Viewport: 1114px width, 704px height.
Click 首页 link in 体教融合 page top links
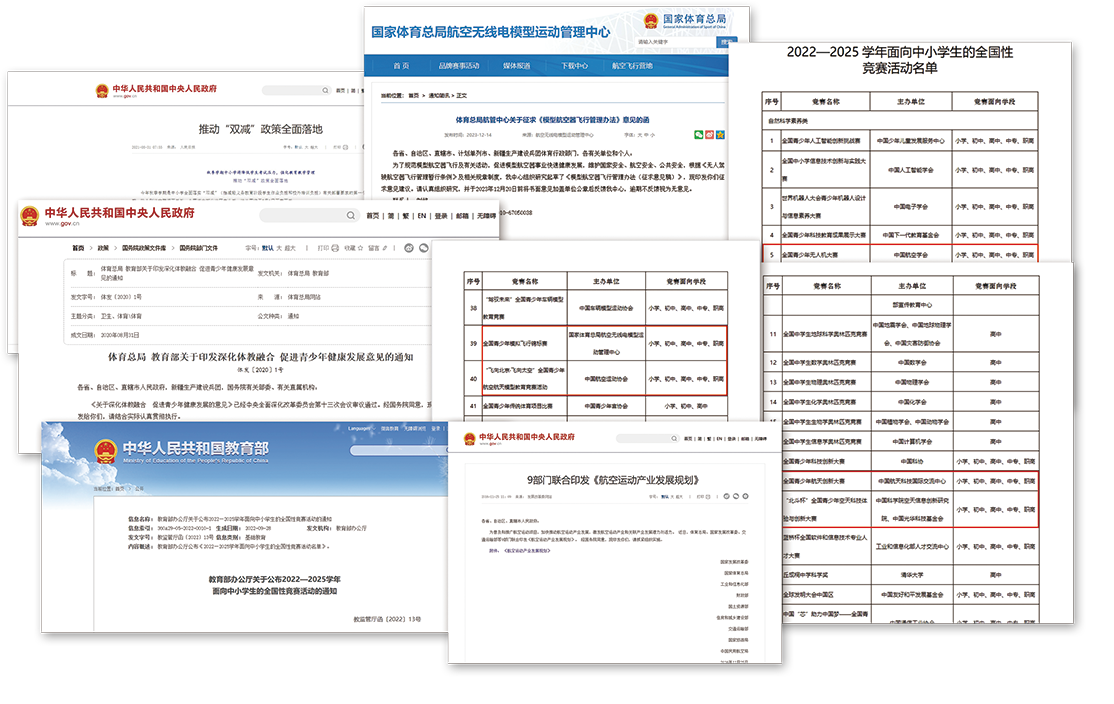[x=373, y=216]
